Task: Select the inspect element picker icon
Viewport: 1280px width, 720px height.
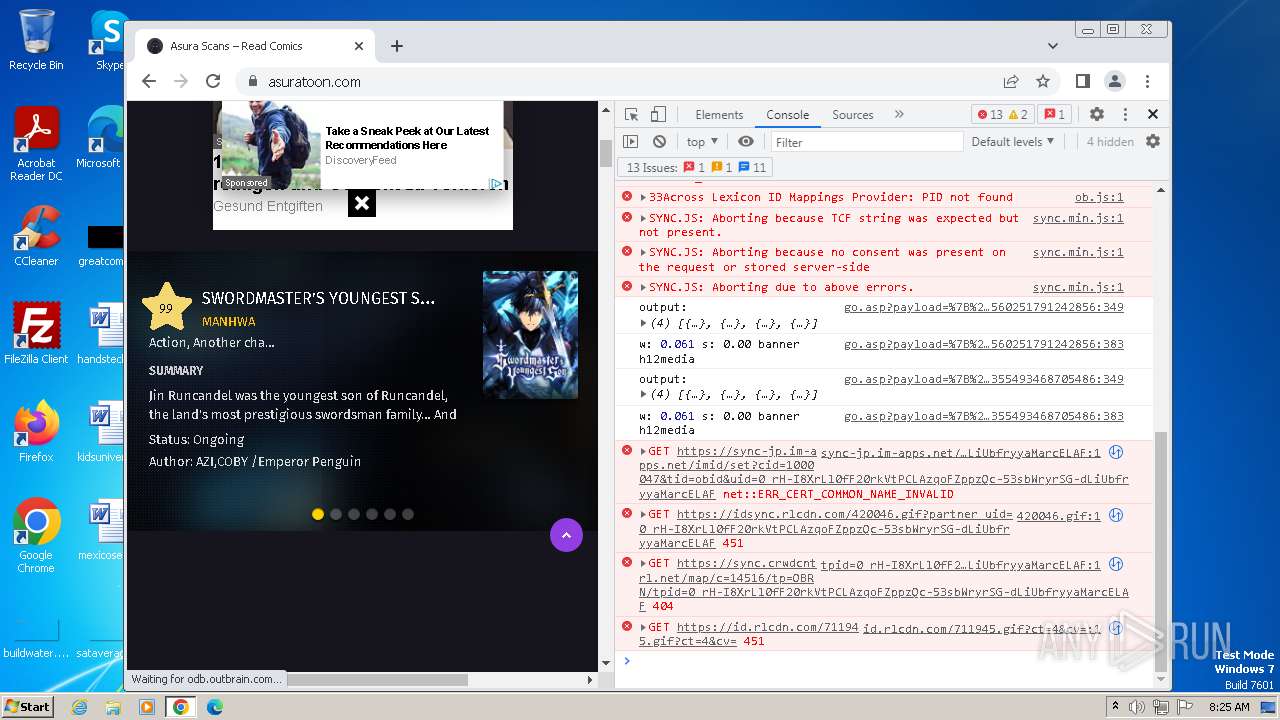Action: click(631, 114)
